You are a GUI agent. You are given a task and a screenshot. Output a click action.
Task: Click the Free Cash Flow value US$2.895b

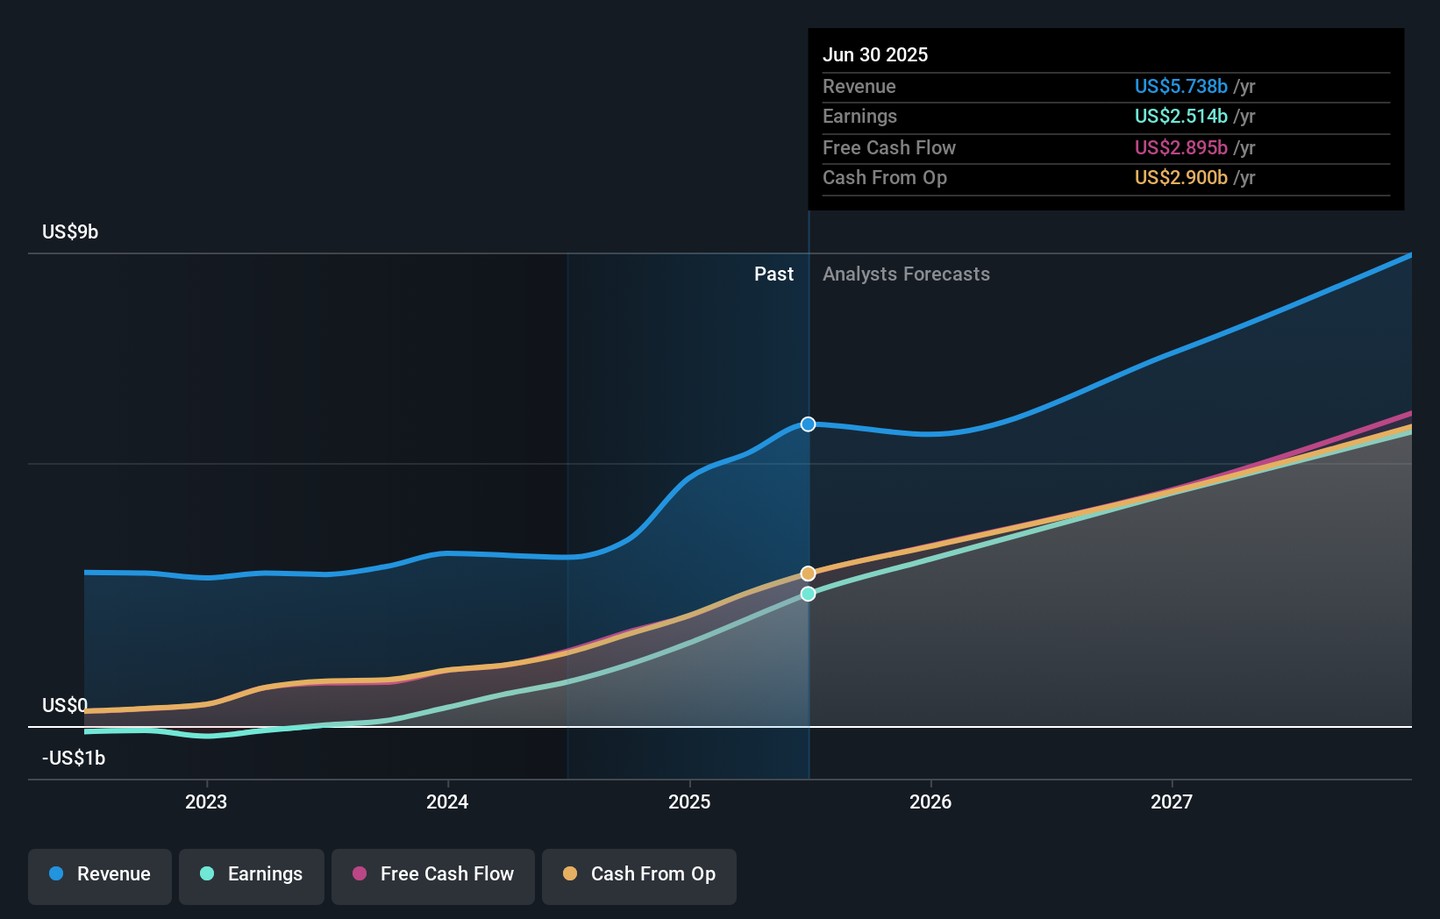pos(1181,148)
